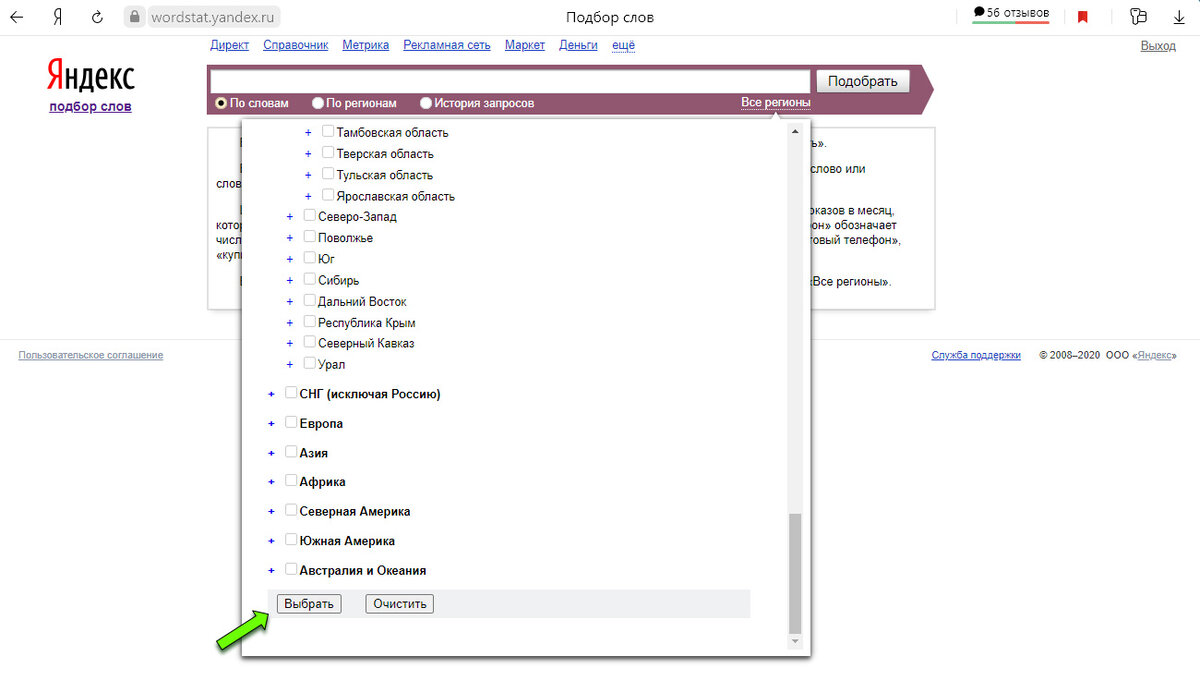Expand the Юг region with plus sign

tap(290, 259)
